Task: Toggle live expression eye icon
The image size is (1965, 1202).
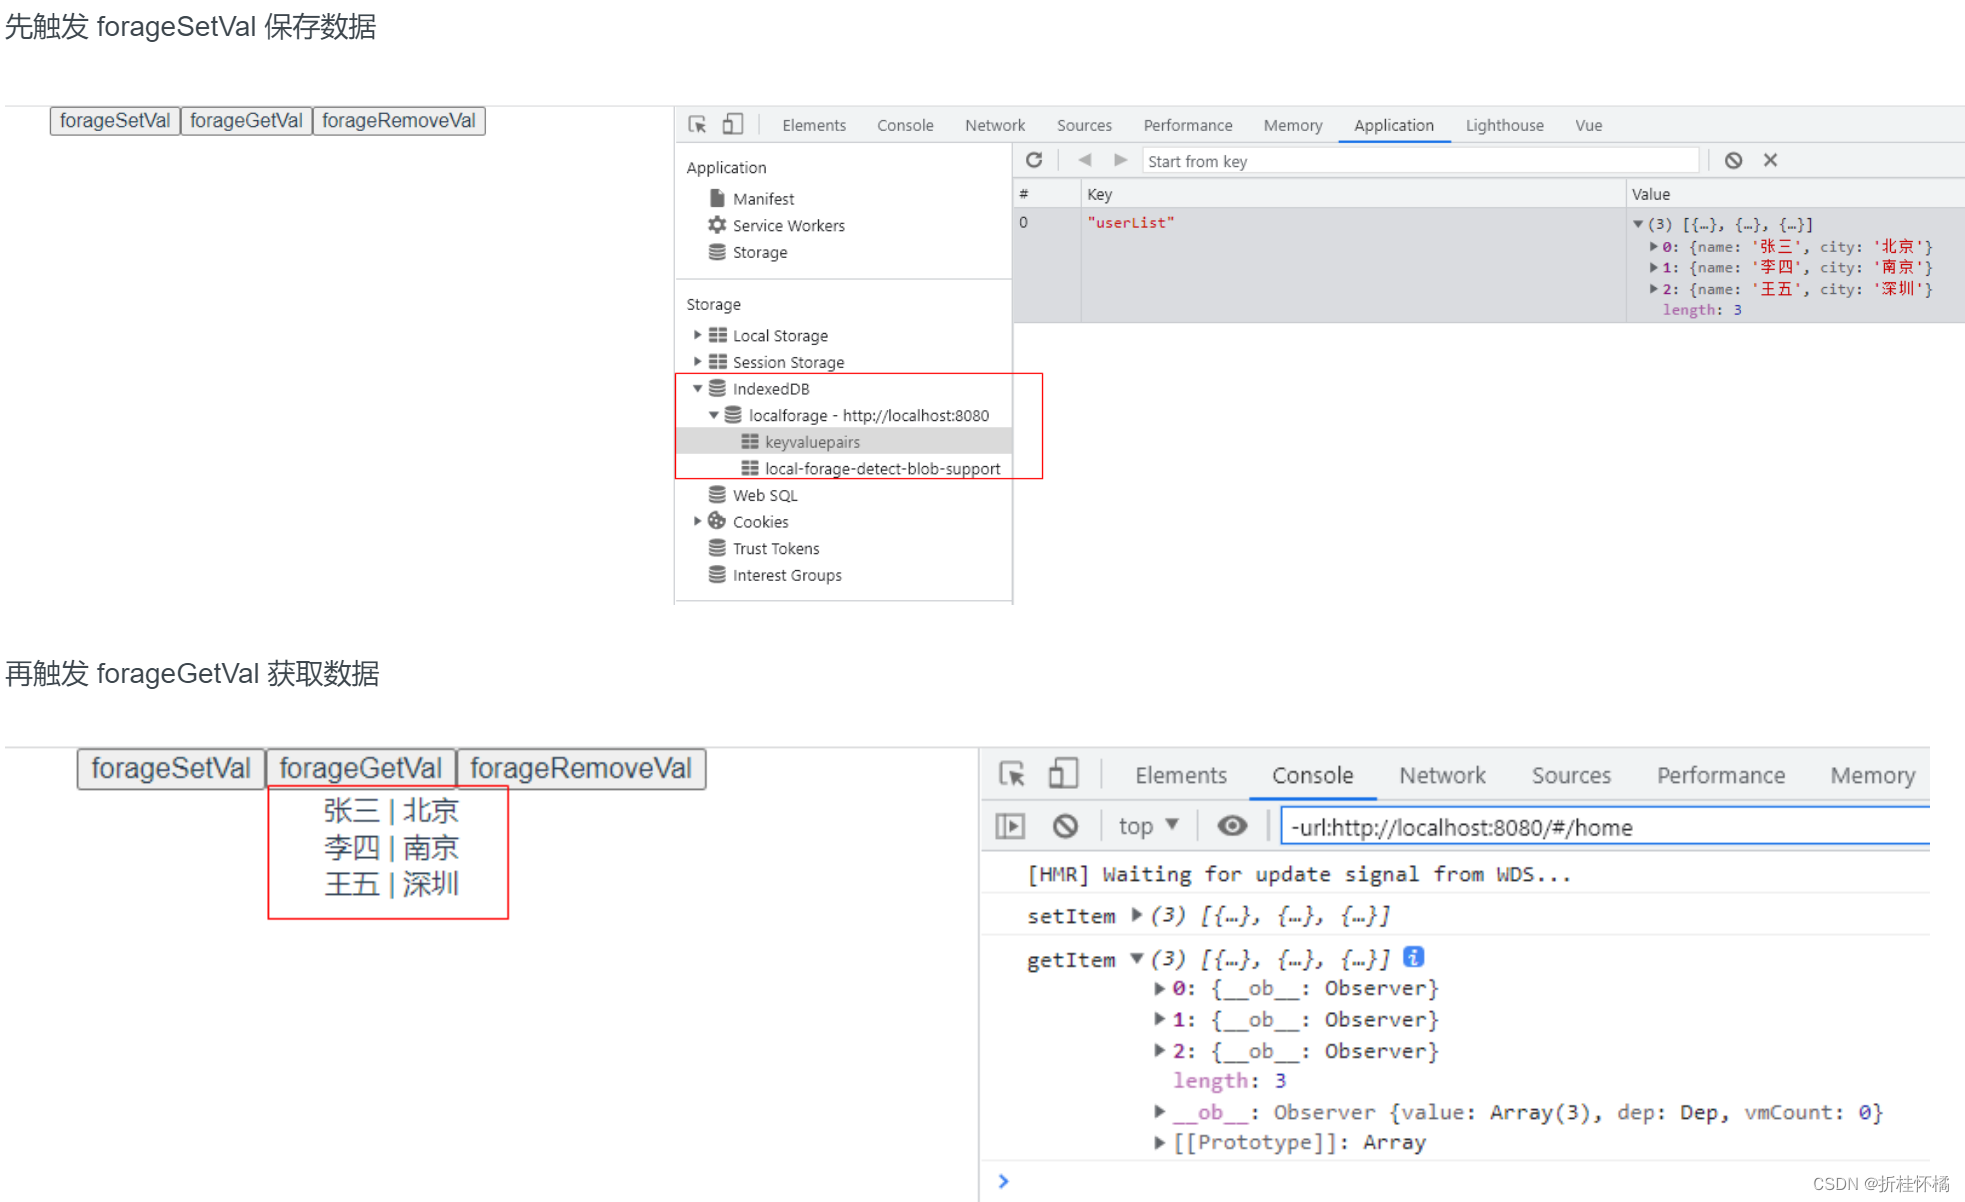Action: [x=1232, y=826]
